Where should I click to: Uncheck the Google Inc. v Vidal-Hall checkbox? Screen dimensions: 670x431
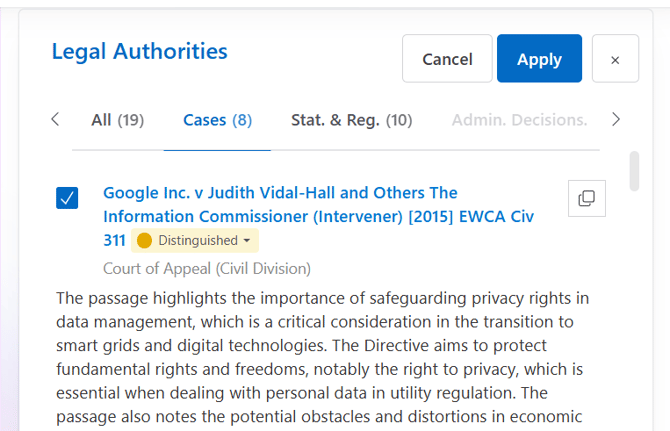click(67, 198)
